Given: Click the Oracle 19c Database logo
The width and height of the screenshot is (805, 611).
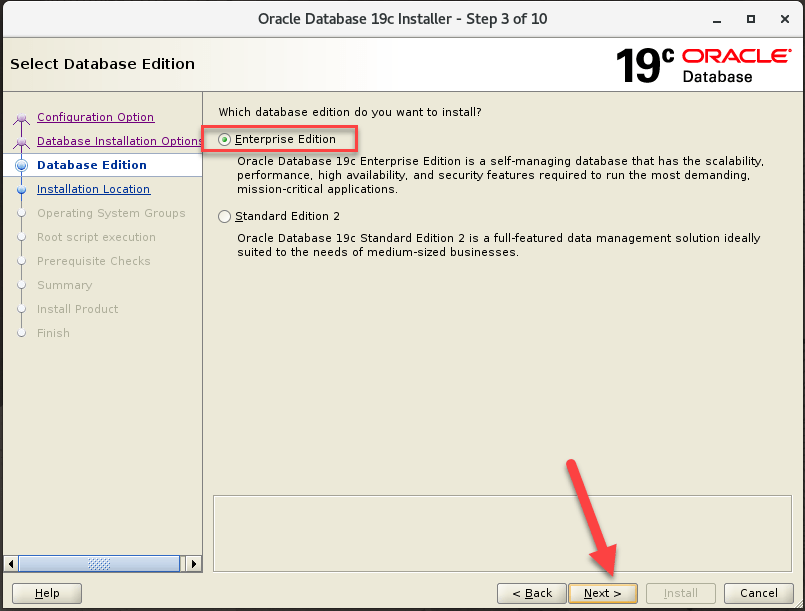Looking at the screenshot, I should (x=703, y=65).
